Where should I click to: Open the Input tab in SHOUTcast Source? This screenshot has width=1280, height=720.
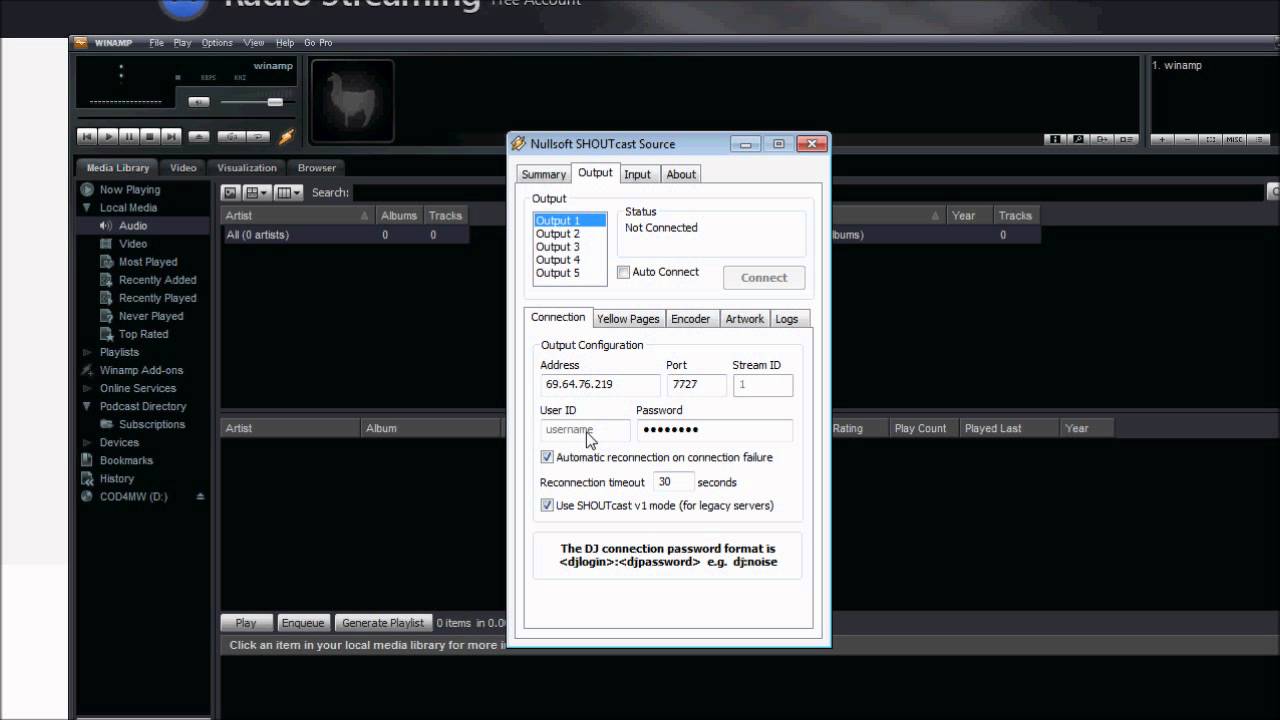tap(637, 174)
